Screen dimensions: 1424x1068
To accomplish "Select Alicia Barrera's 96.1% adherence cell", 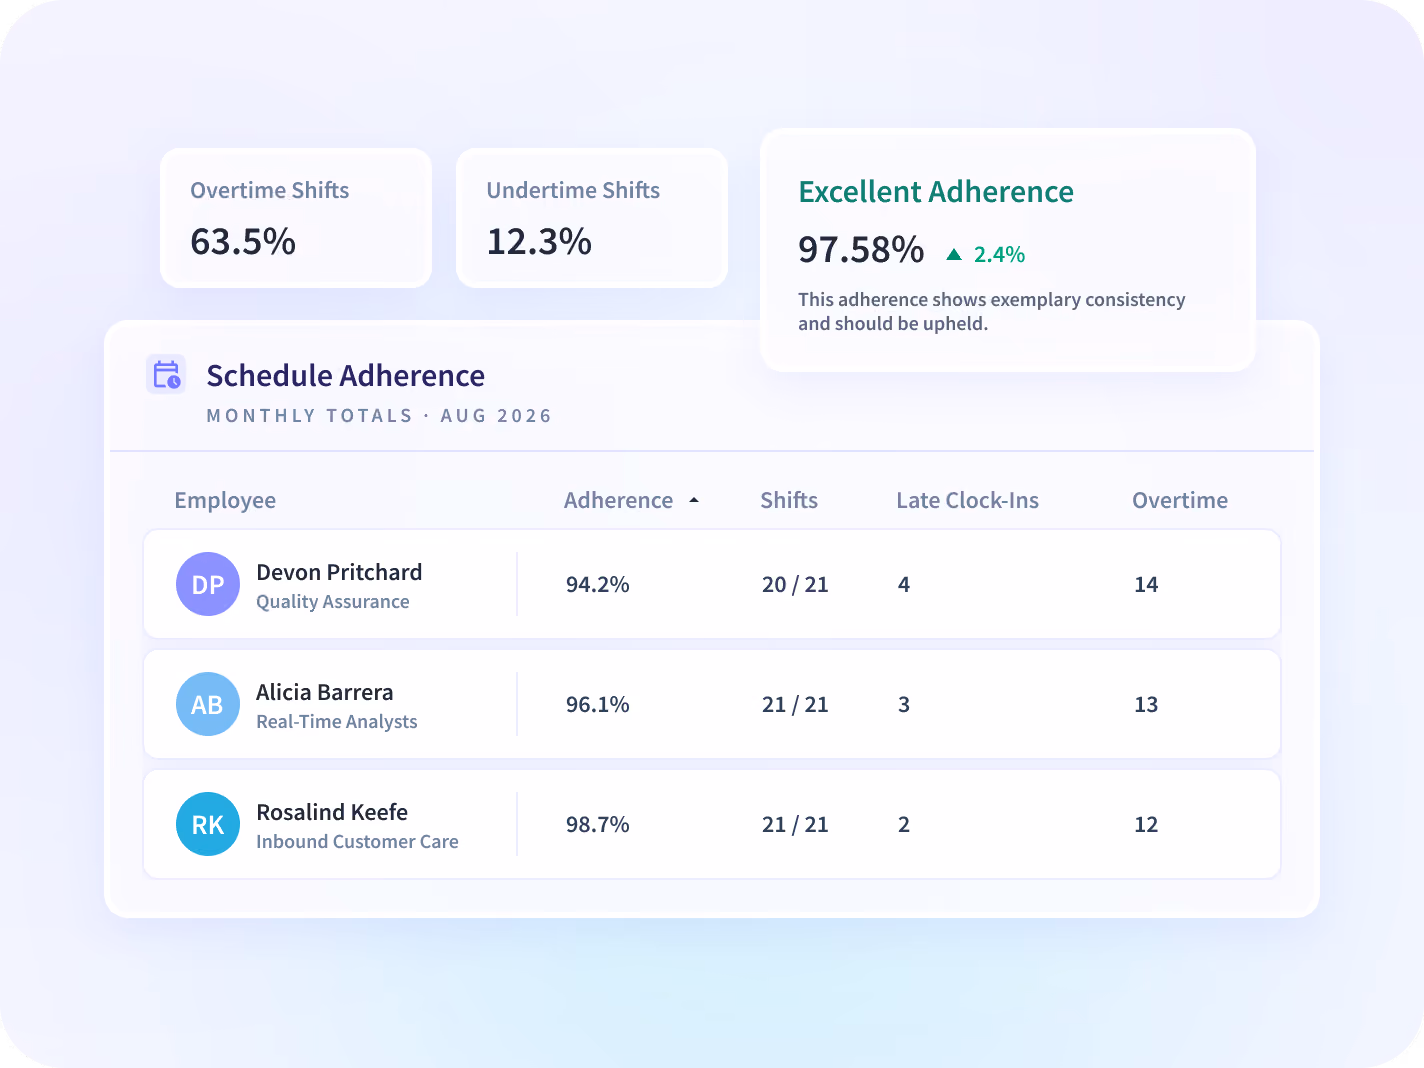I will (x=597, y=705).
